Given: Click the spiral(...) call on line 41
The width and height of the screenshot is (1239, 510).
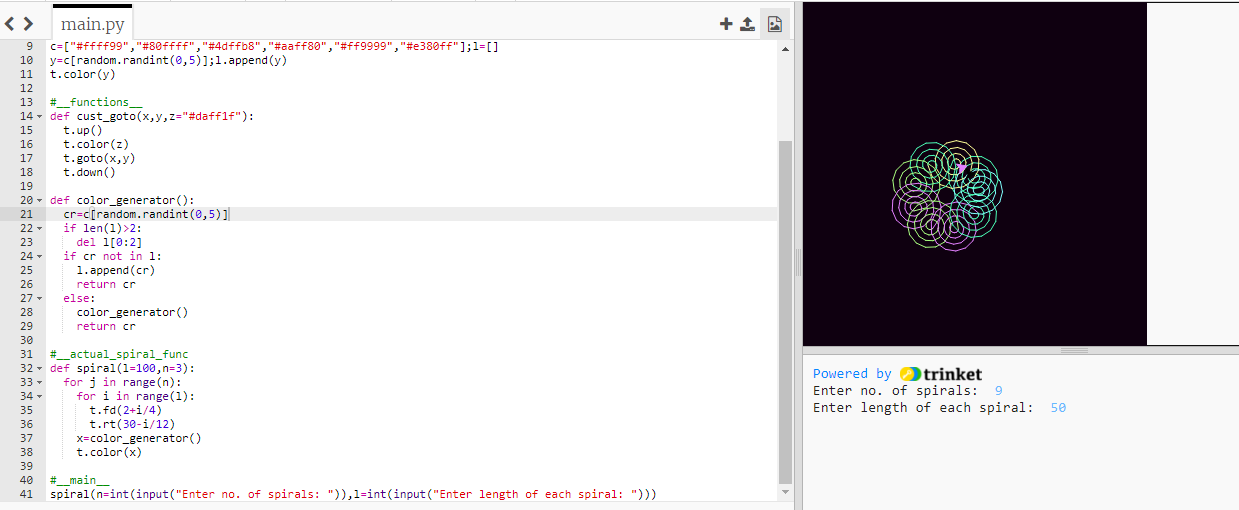Looking at the screenshot, I should 353,494.
